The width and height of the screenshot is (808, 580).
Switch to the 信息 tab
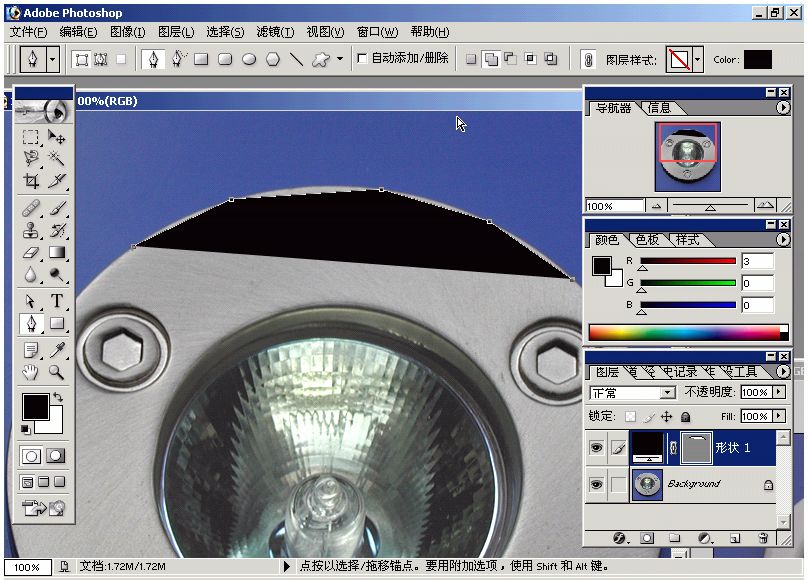tap(659, 108)
